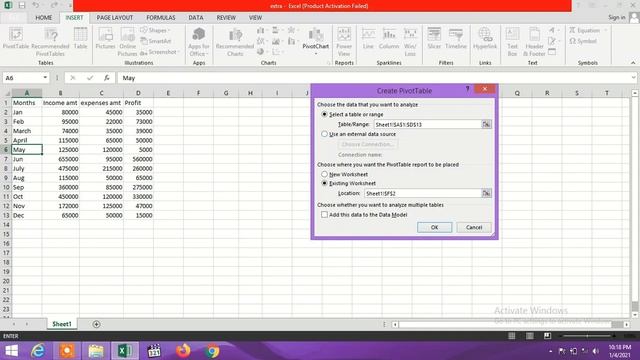The height and width of the screenshot is (360, 640).
Task: Add a new sheet with plus icon
Action: [x=96, y=324]
